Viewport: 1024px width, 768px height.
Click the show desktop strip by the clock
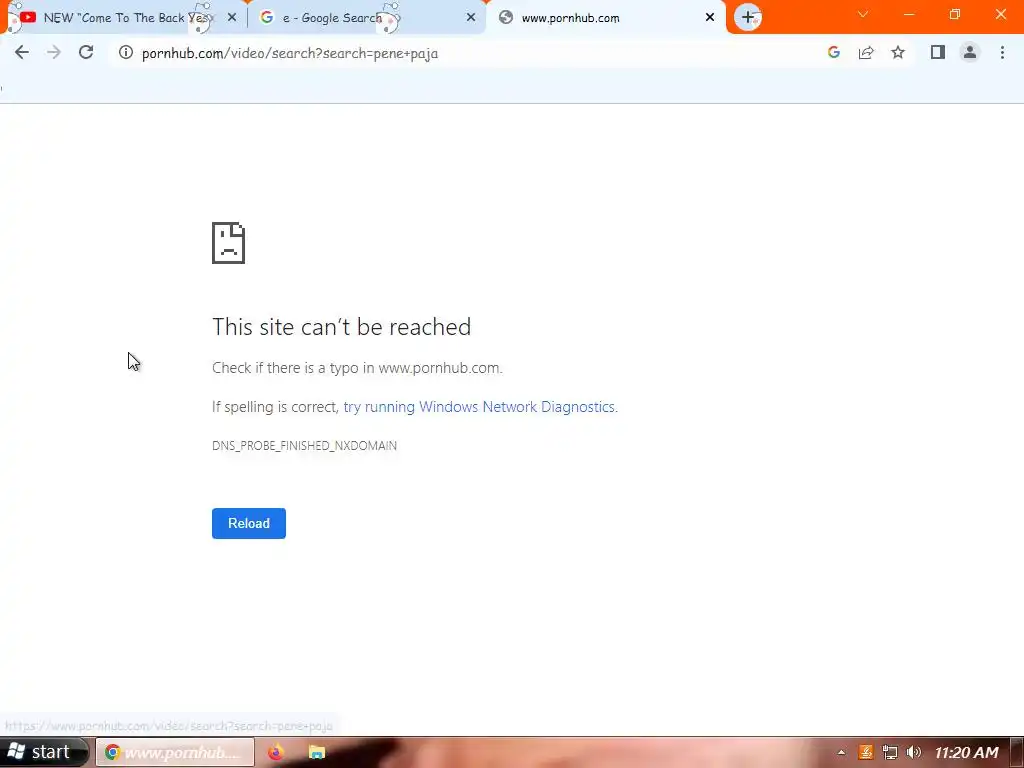tap(1017, 752)
